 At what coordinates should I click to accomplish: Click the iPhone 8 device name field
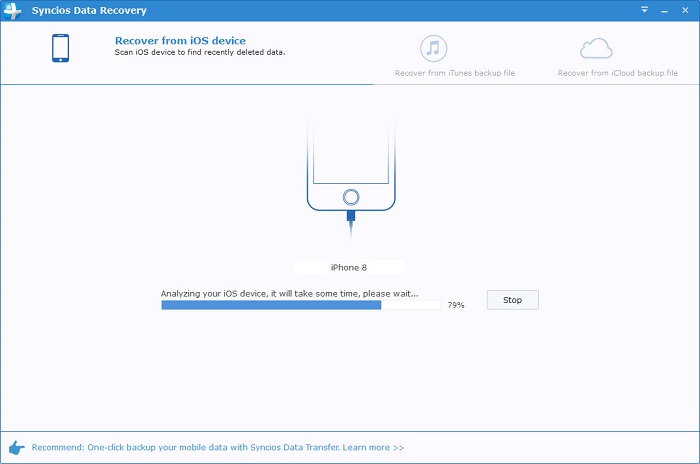point(349,268)
